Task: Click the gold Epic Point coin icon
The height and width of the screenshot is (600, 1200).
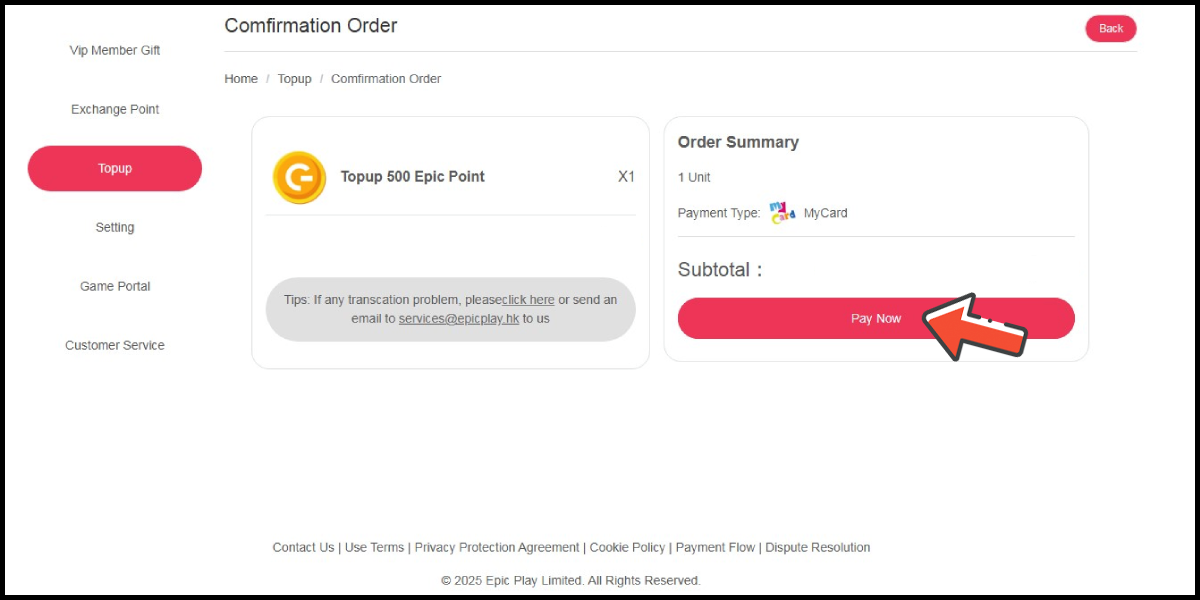Action: (299, 178)
